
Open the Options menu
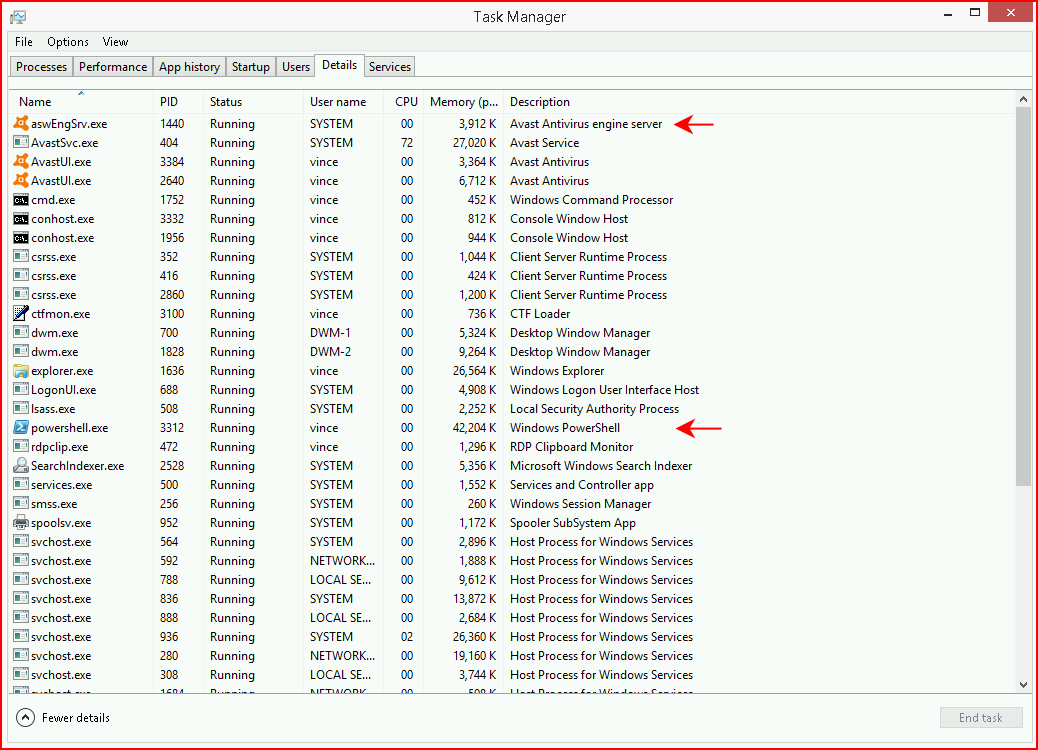(68, 42)
